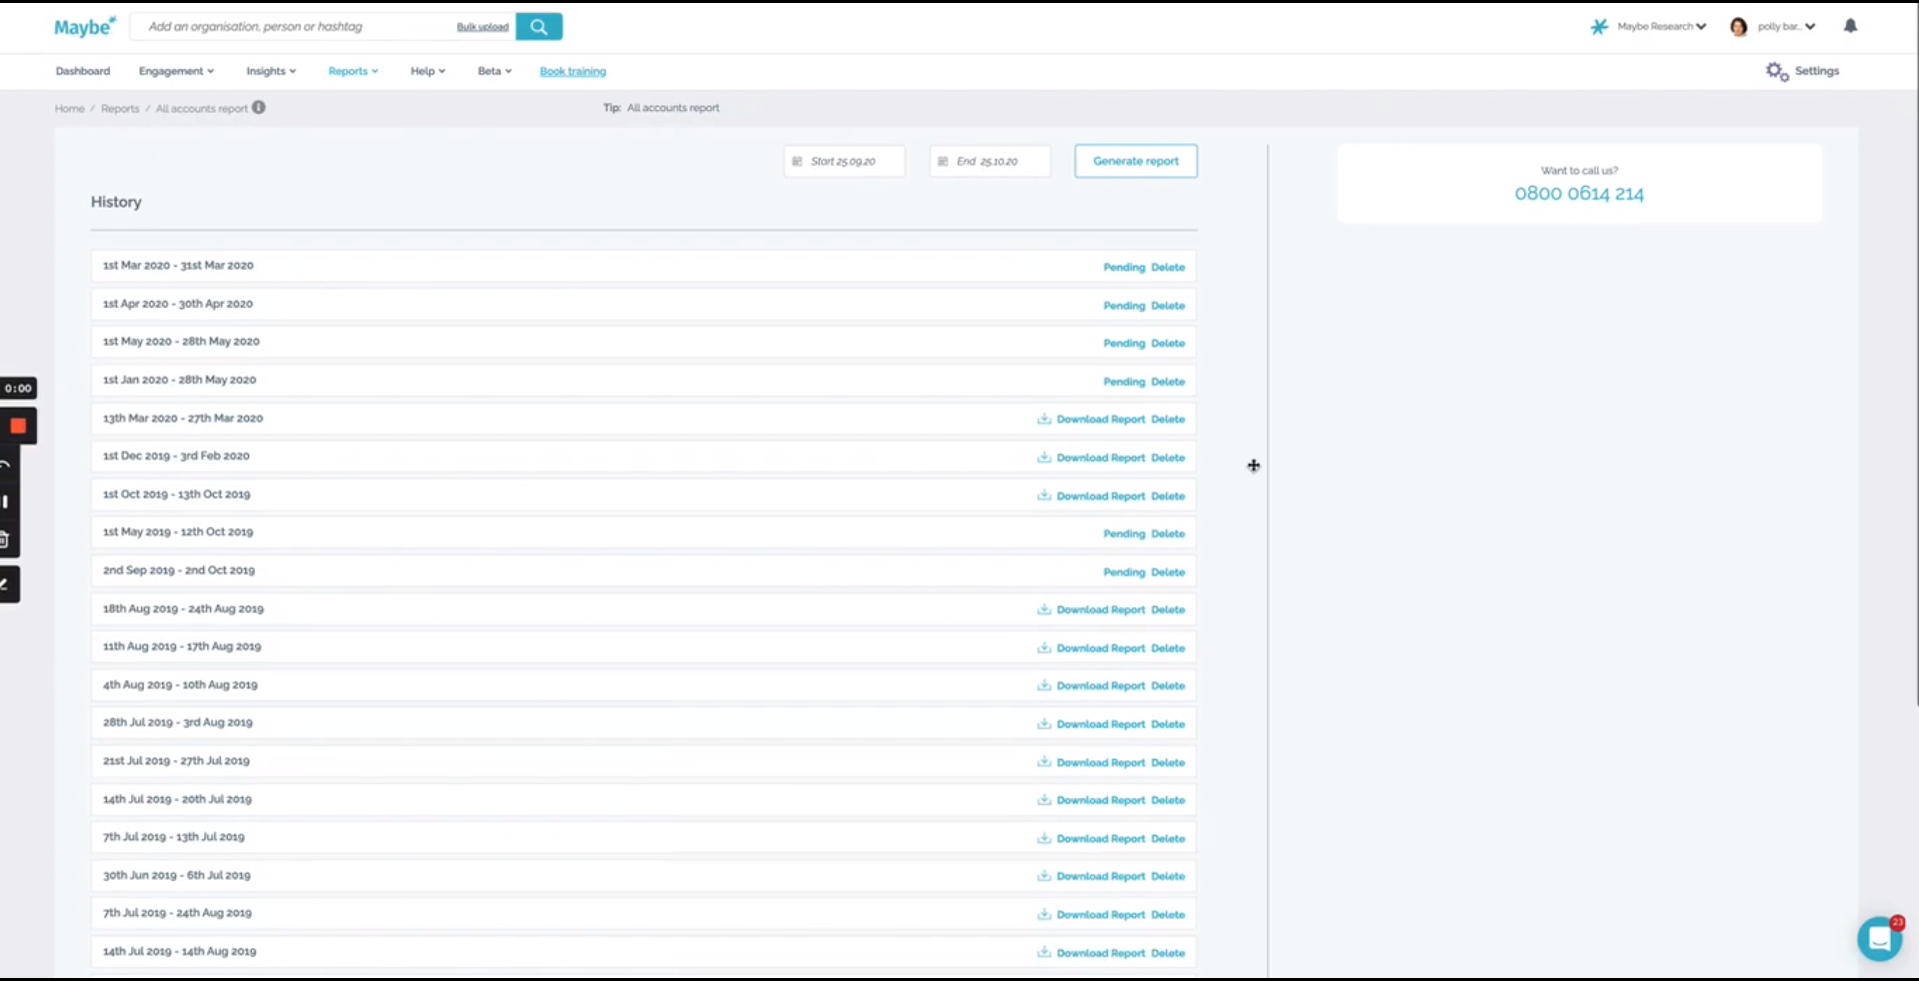The height and width of the screenshot is (981, 1919).
Task: Click the End date input field
Action: 991,161
